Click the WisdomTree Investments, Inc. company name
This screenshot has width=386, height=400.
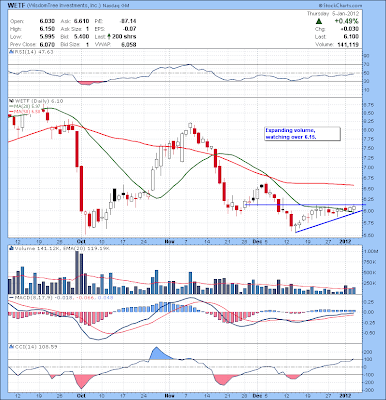[x=63, y=6]
